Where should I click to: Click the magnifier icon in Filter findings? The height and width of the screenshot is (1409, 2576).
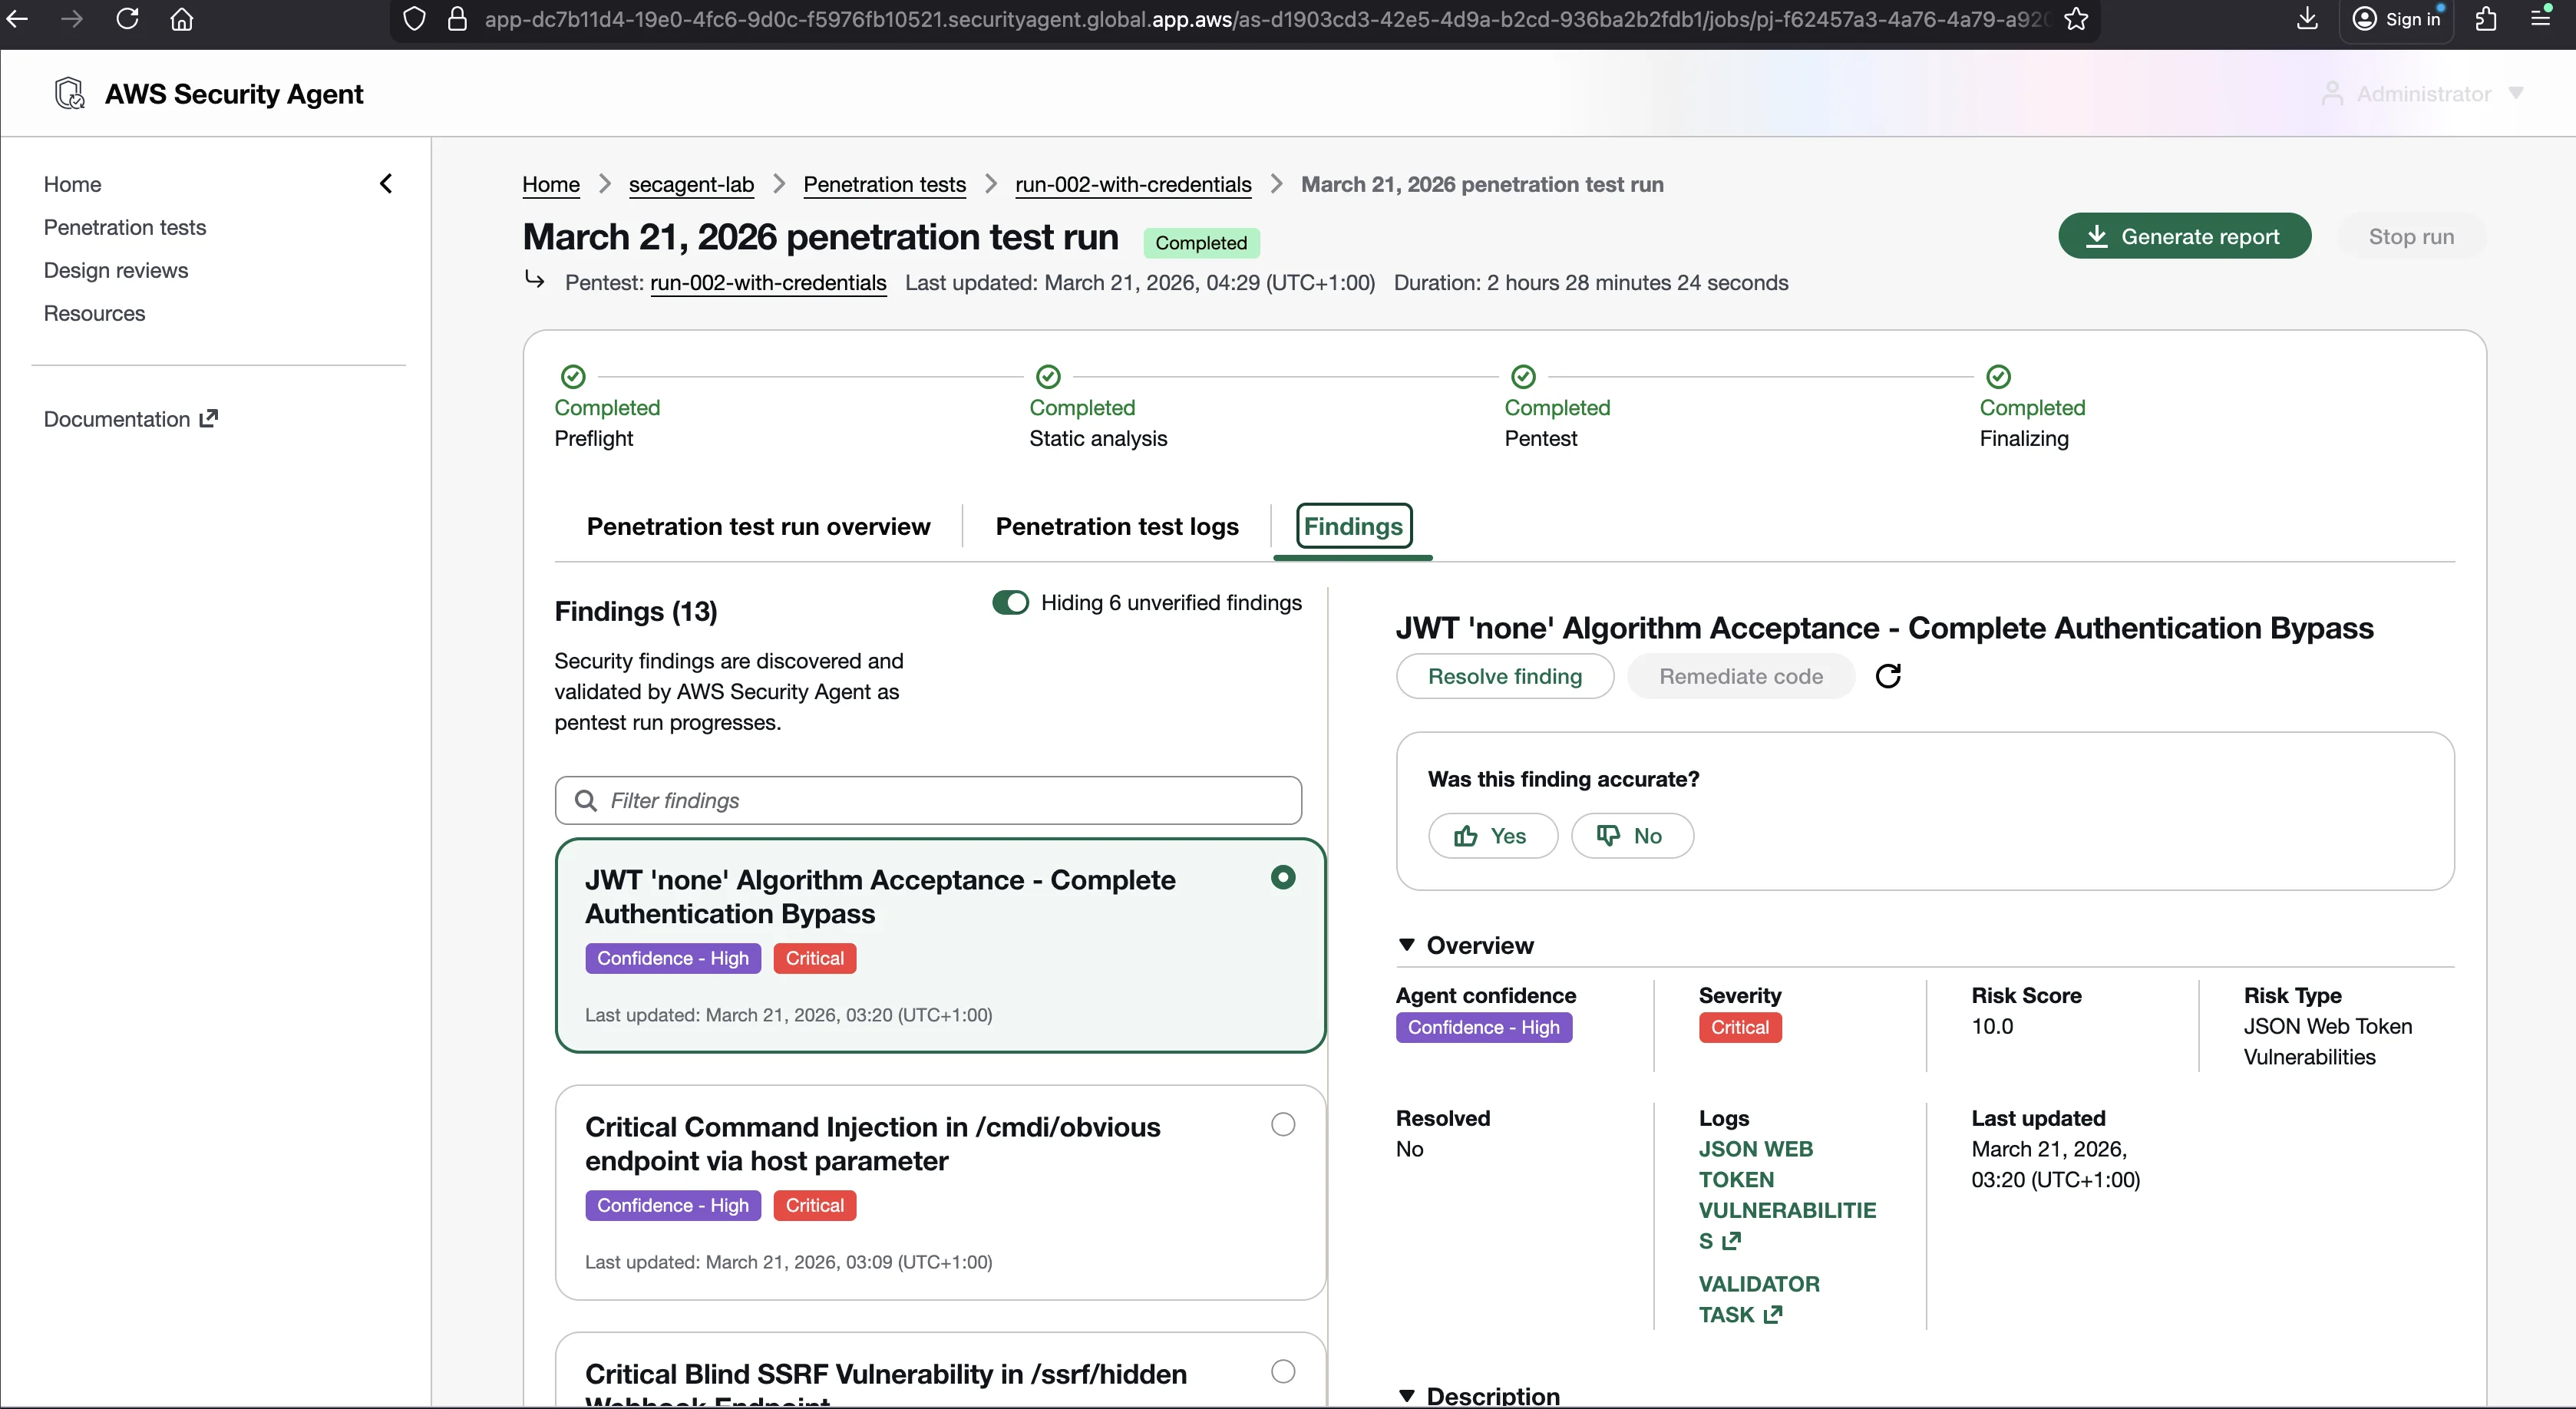point(586,800)
